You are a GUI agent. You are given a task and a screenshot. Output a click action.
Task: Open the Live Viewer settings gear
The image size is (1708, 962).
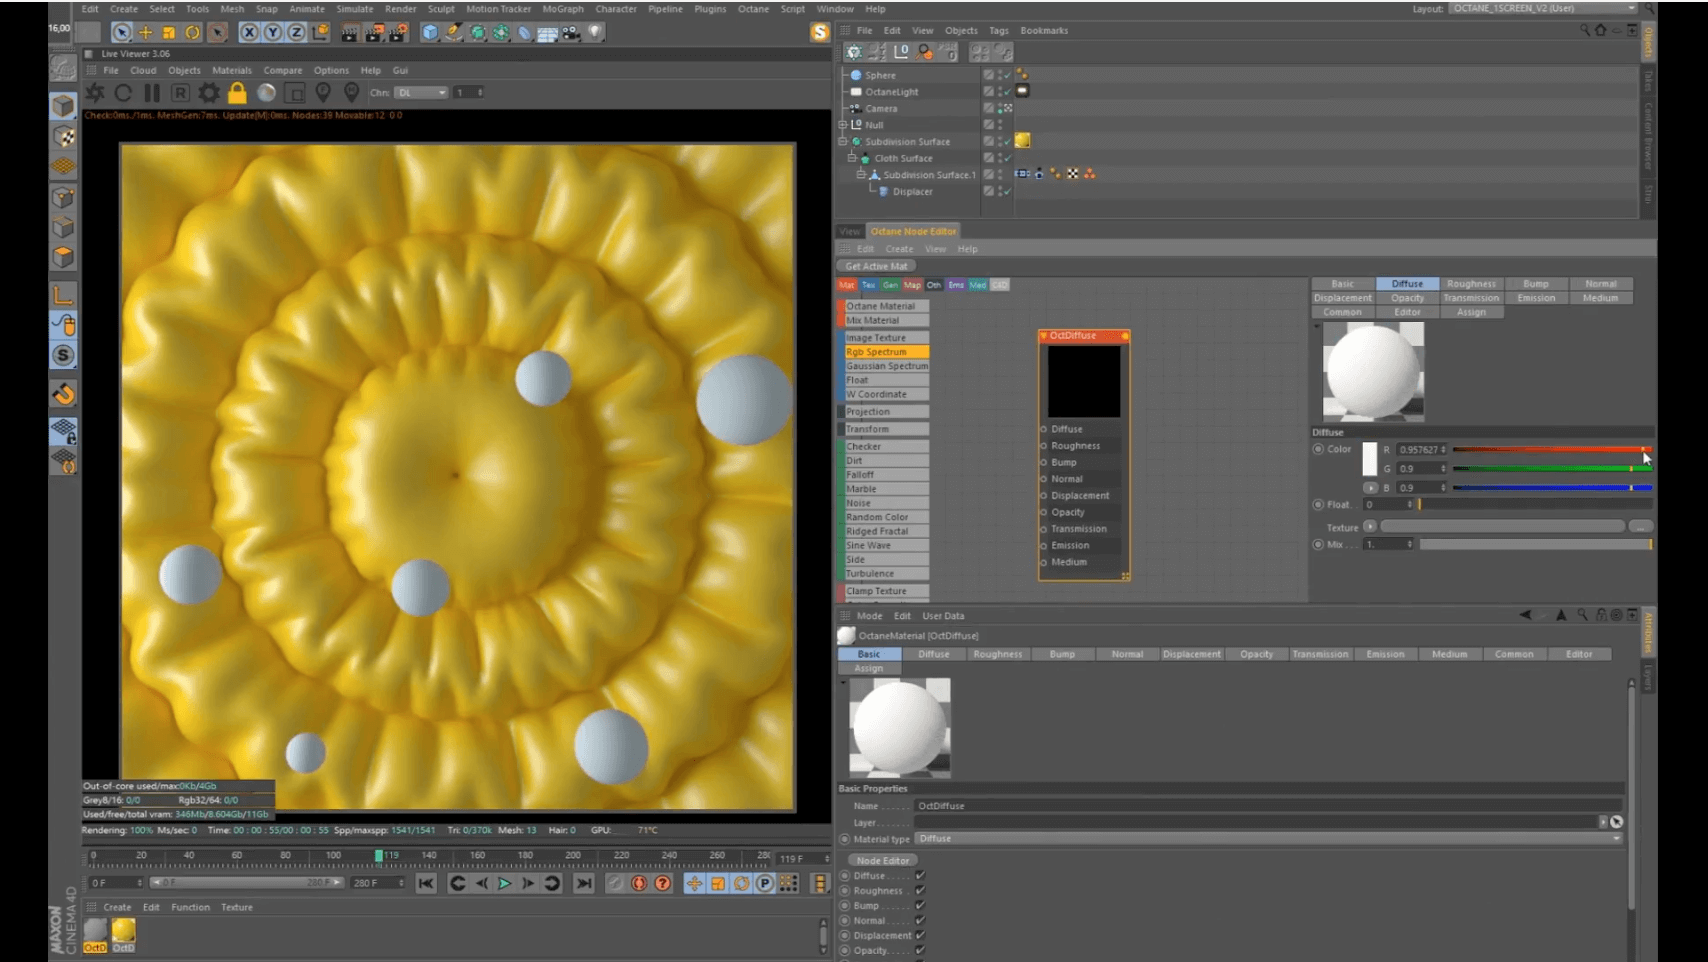pos(209,93)
